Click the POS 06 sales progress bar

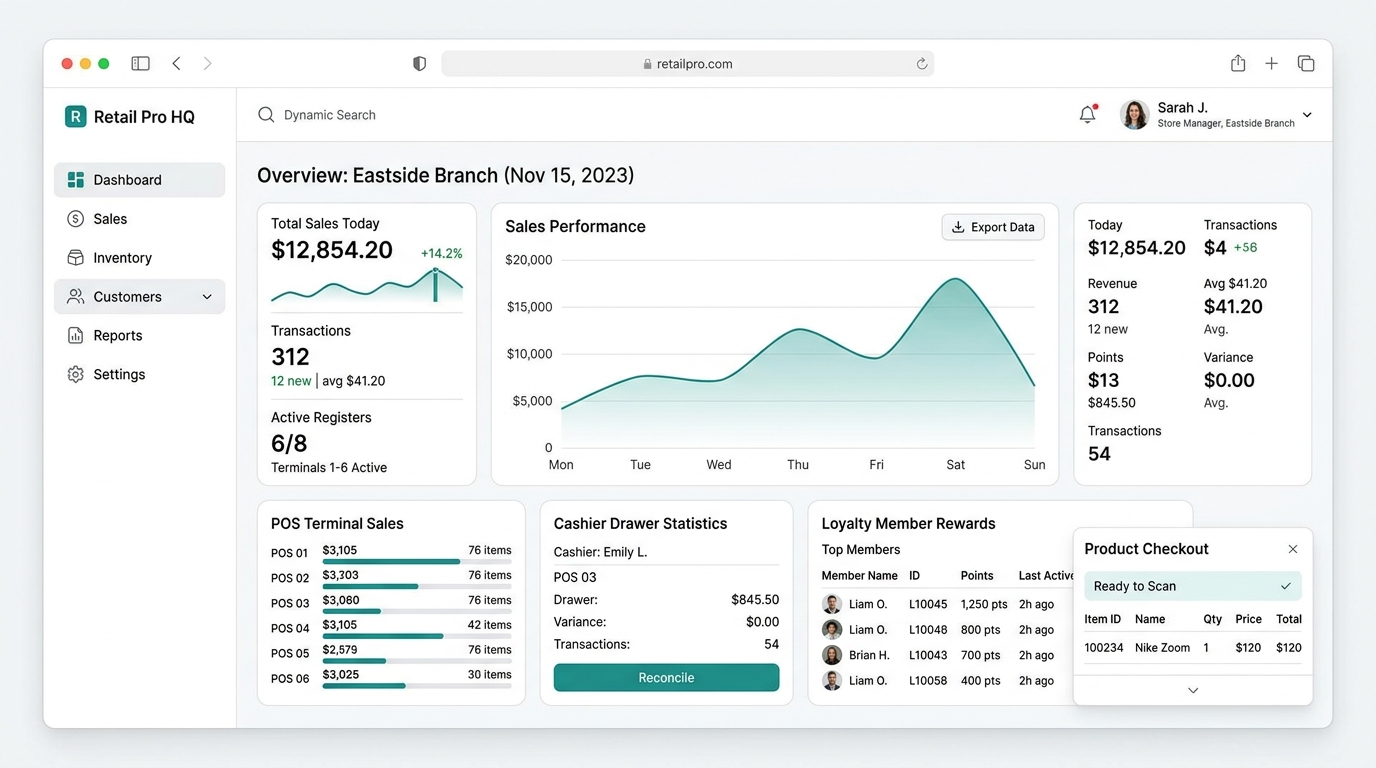pos(417,686)
